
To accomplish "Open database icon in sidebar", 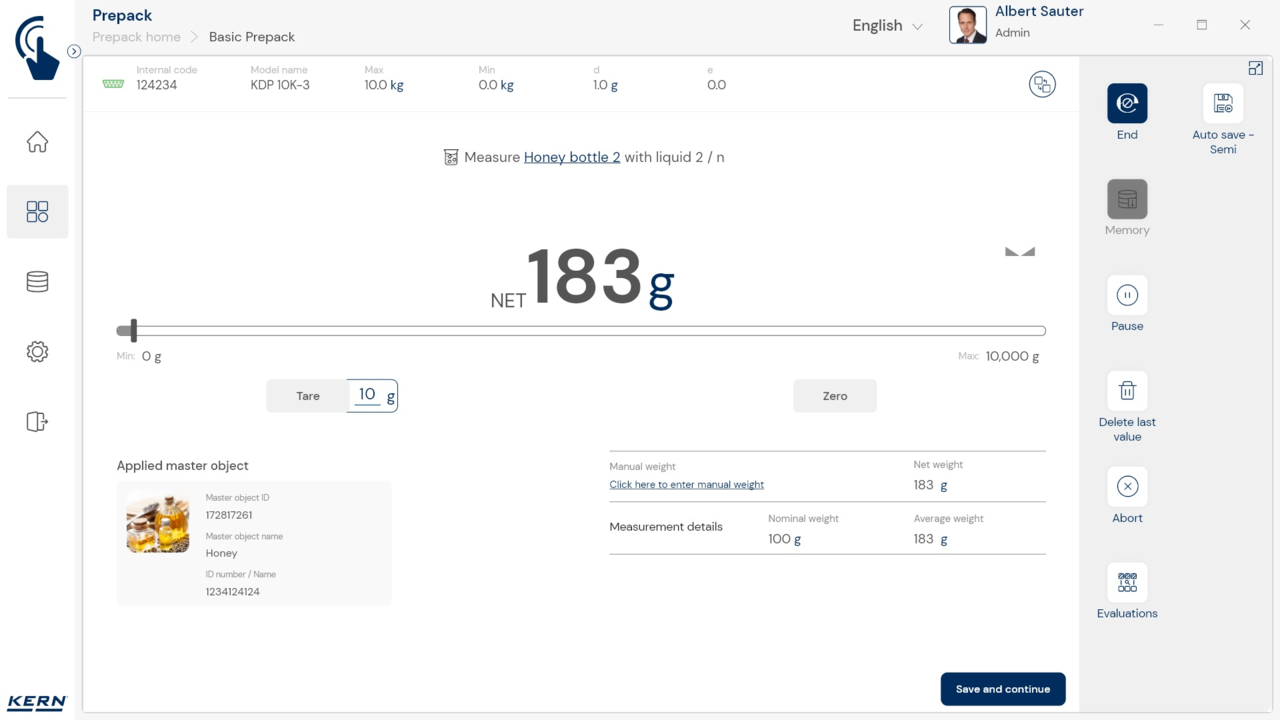I will pos(37,282).
